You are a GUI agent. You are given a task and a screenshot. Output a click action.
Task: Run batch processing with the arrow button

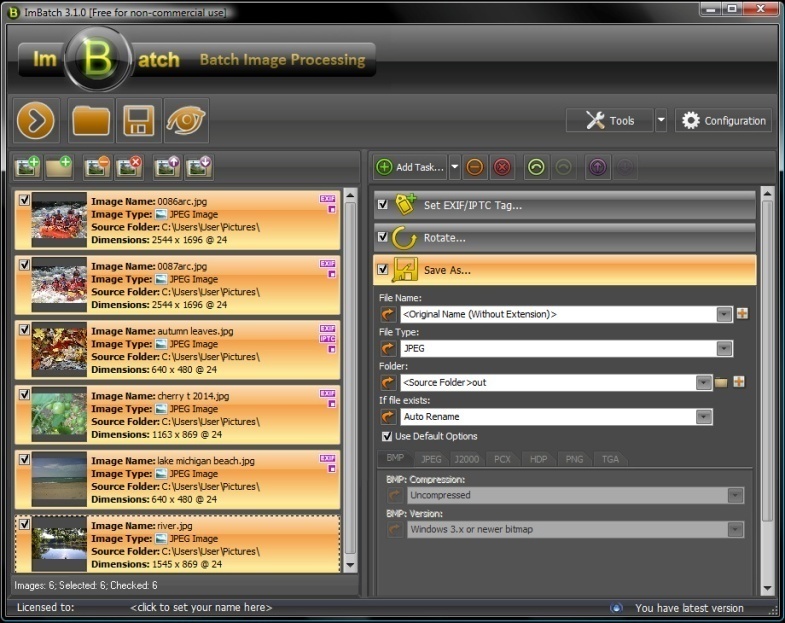[37, 121]
